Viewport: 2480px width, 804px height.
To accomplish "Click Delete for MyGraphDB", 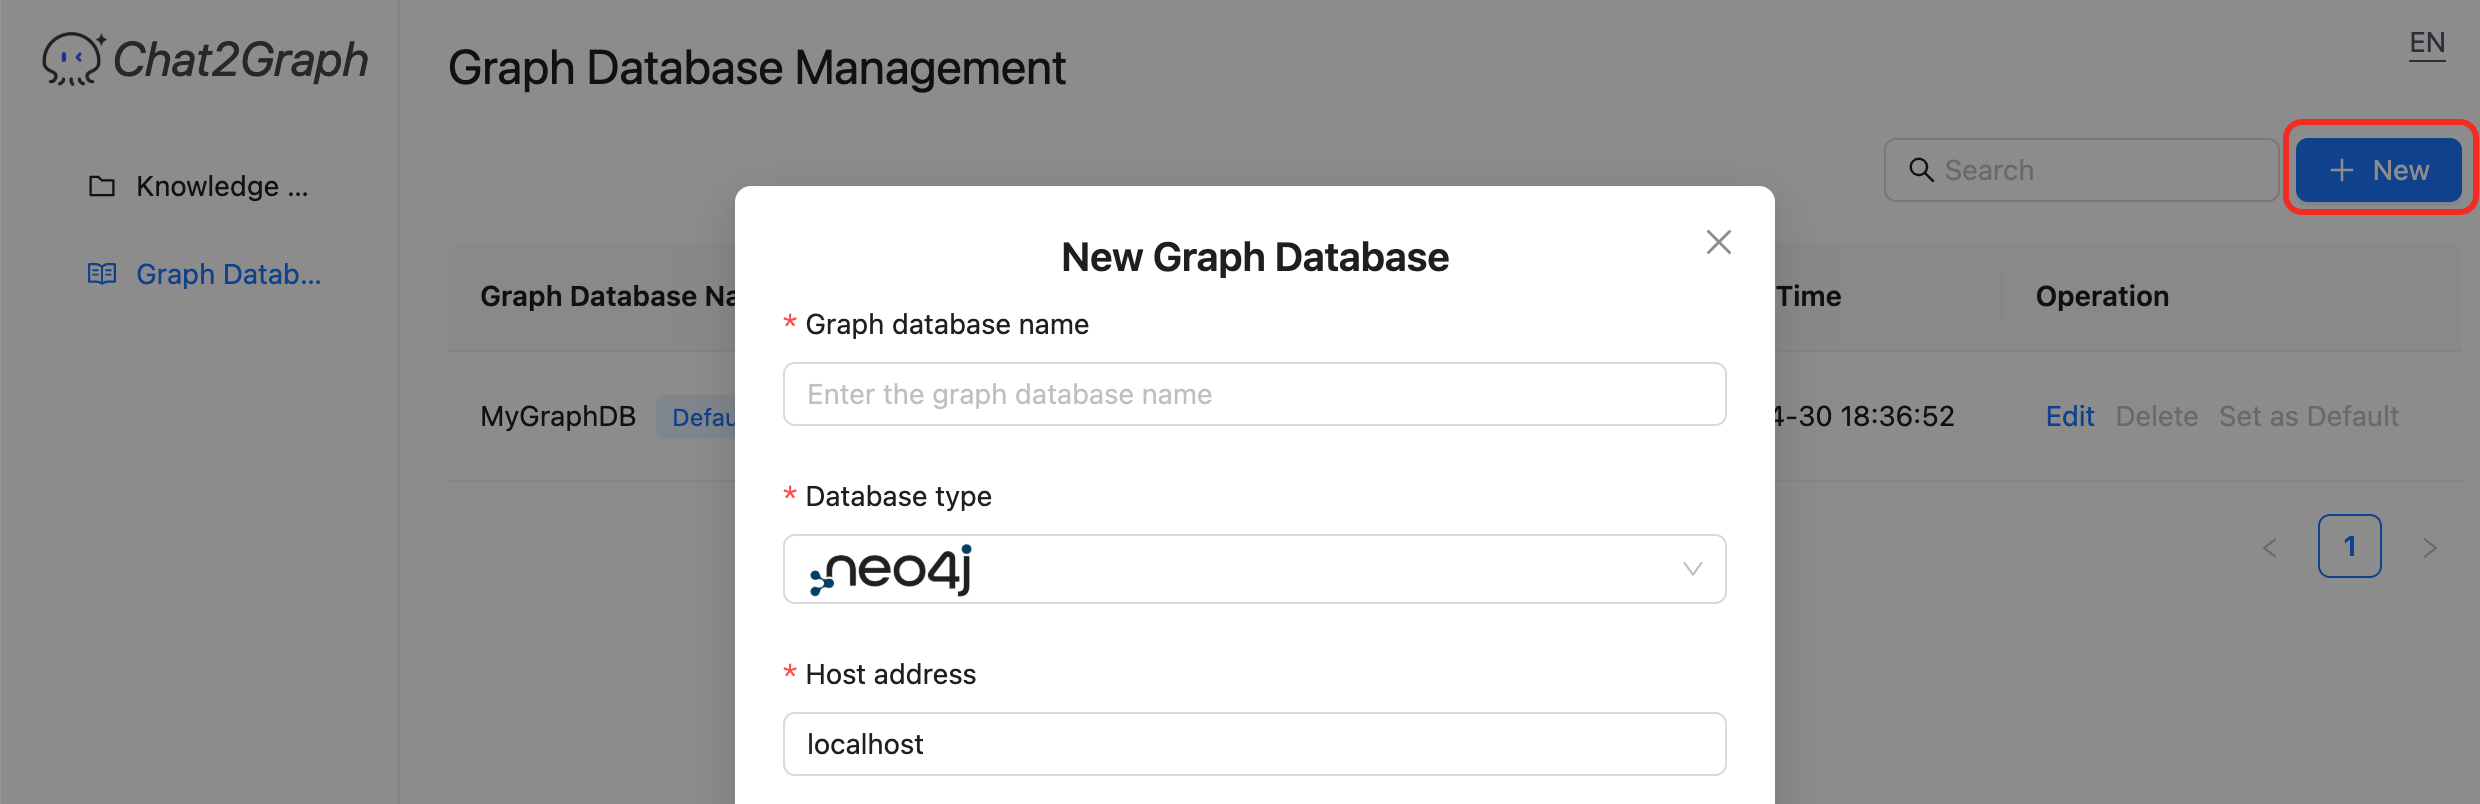I will coord(2156,416).
